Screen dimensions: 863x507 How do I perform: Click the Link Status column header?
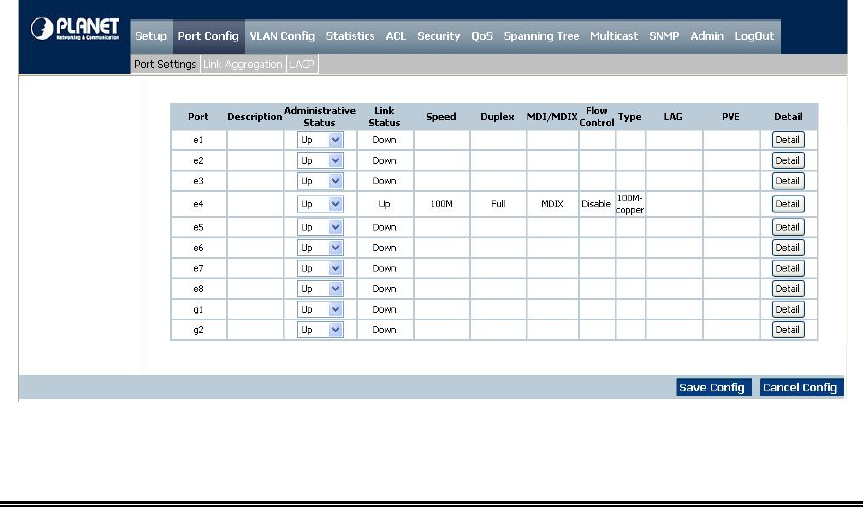coord(384,117)
